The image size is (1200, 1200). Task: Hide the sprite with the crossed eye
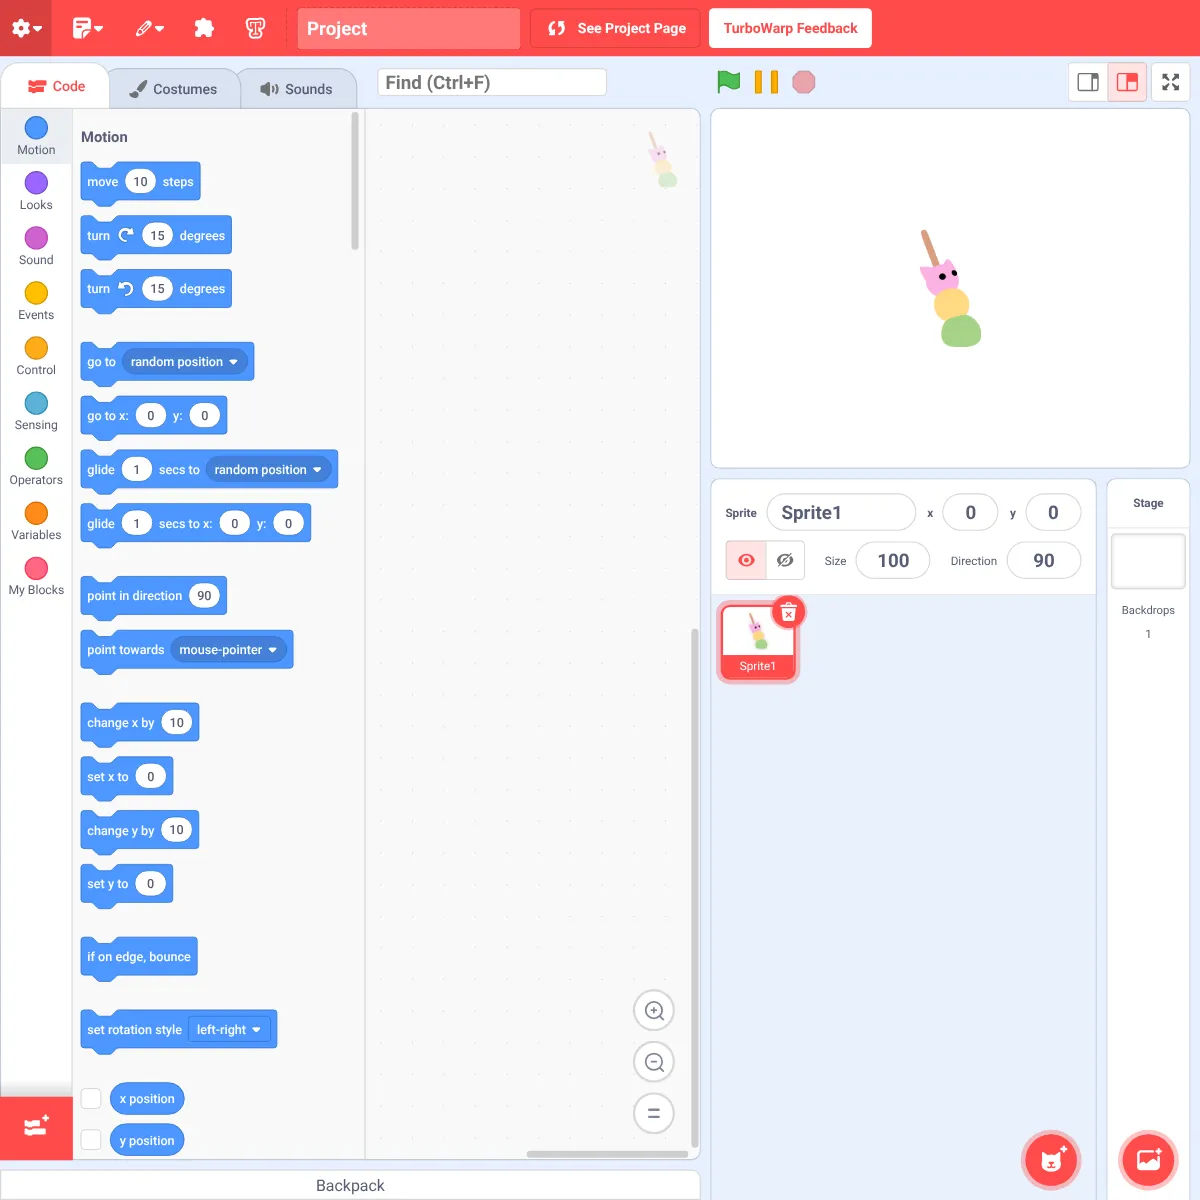point(785,560)
